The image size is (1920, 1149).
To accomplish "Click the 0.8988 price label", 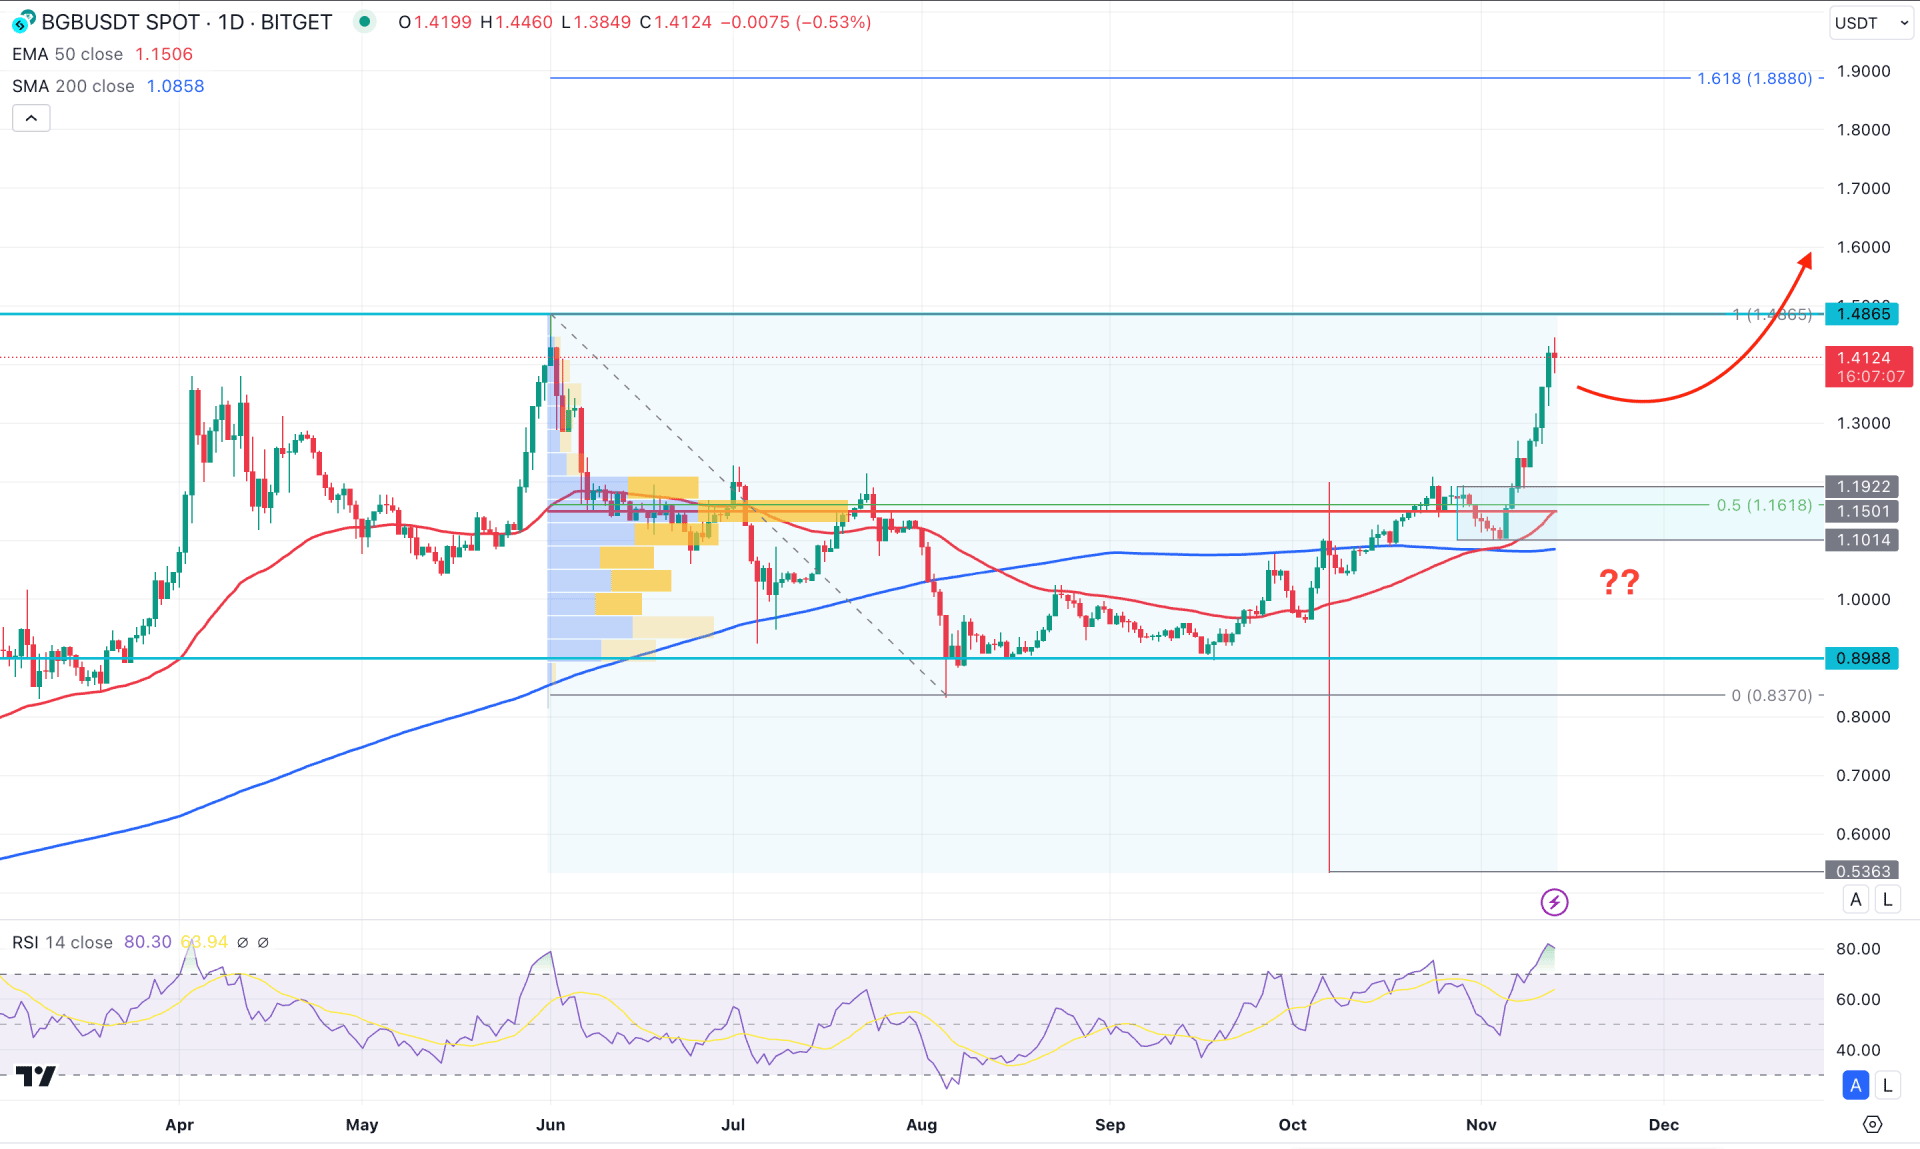I will click(1862, 658).
